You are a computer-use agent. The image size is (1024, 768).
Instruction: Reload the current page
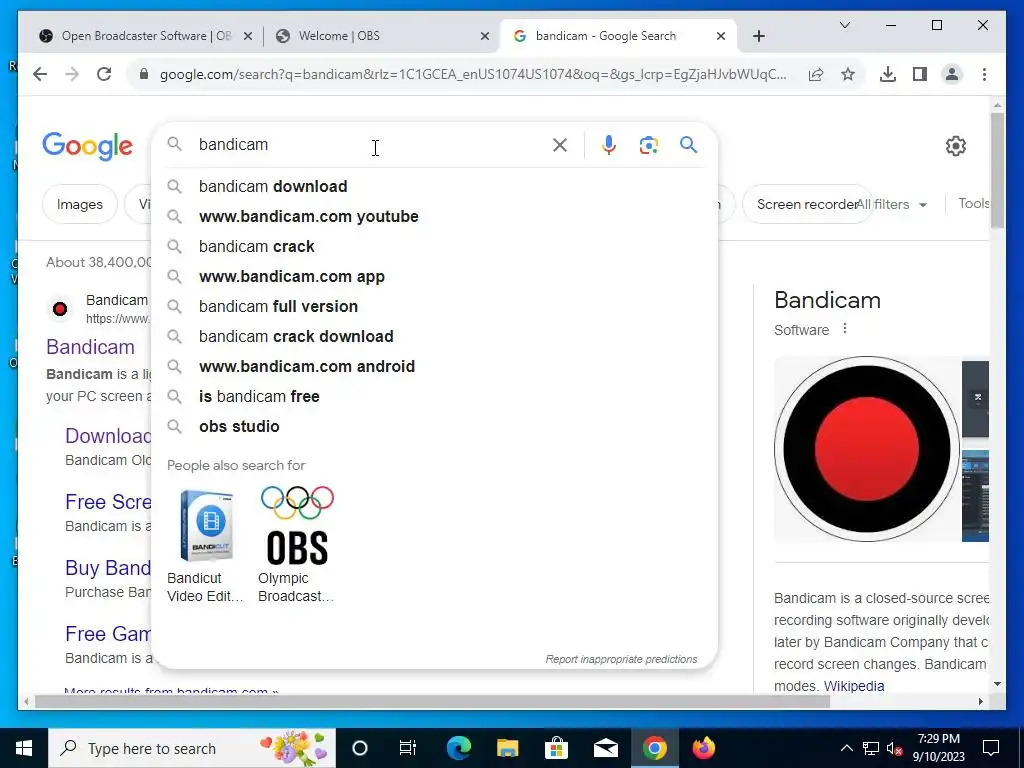[104, 74]
